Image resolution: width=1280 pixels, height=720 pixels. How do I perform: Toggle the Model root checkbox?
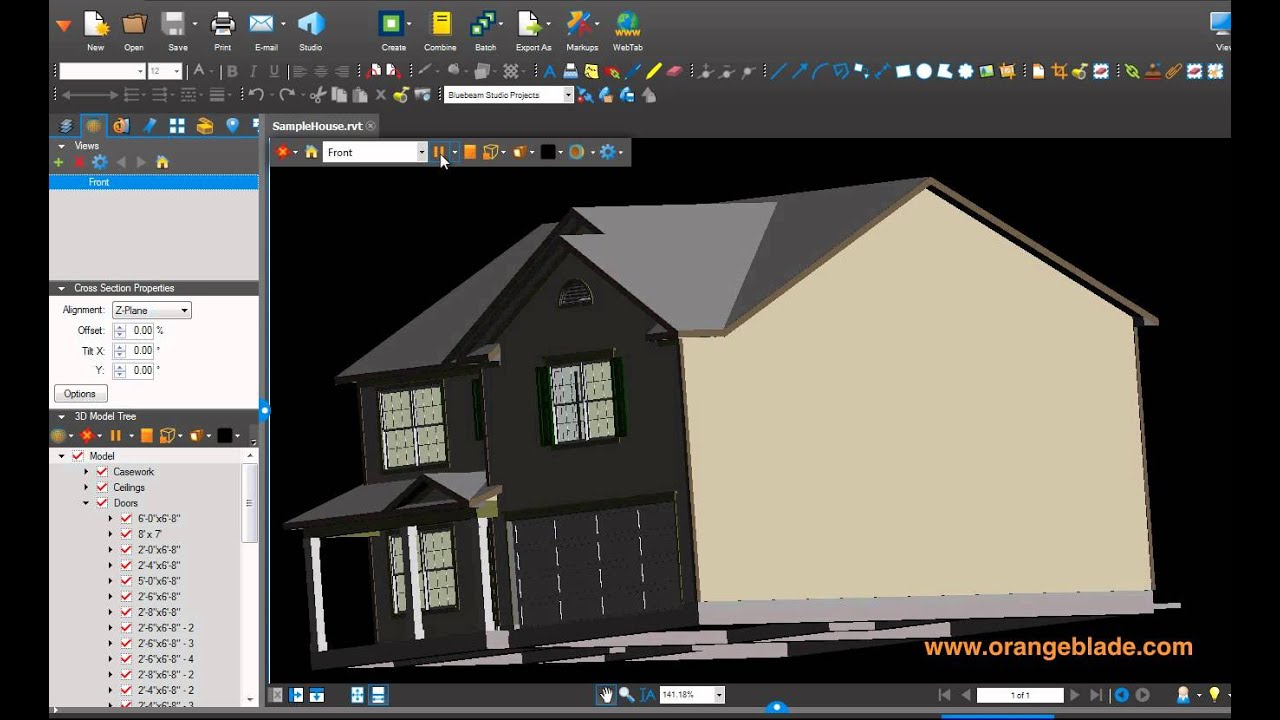tap(78, 456)
